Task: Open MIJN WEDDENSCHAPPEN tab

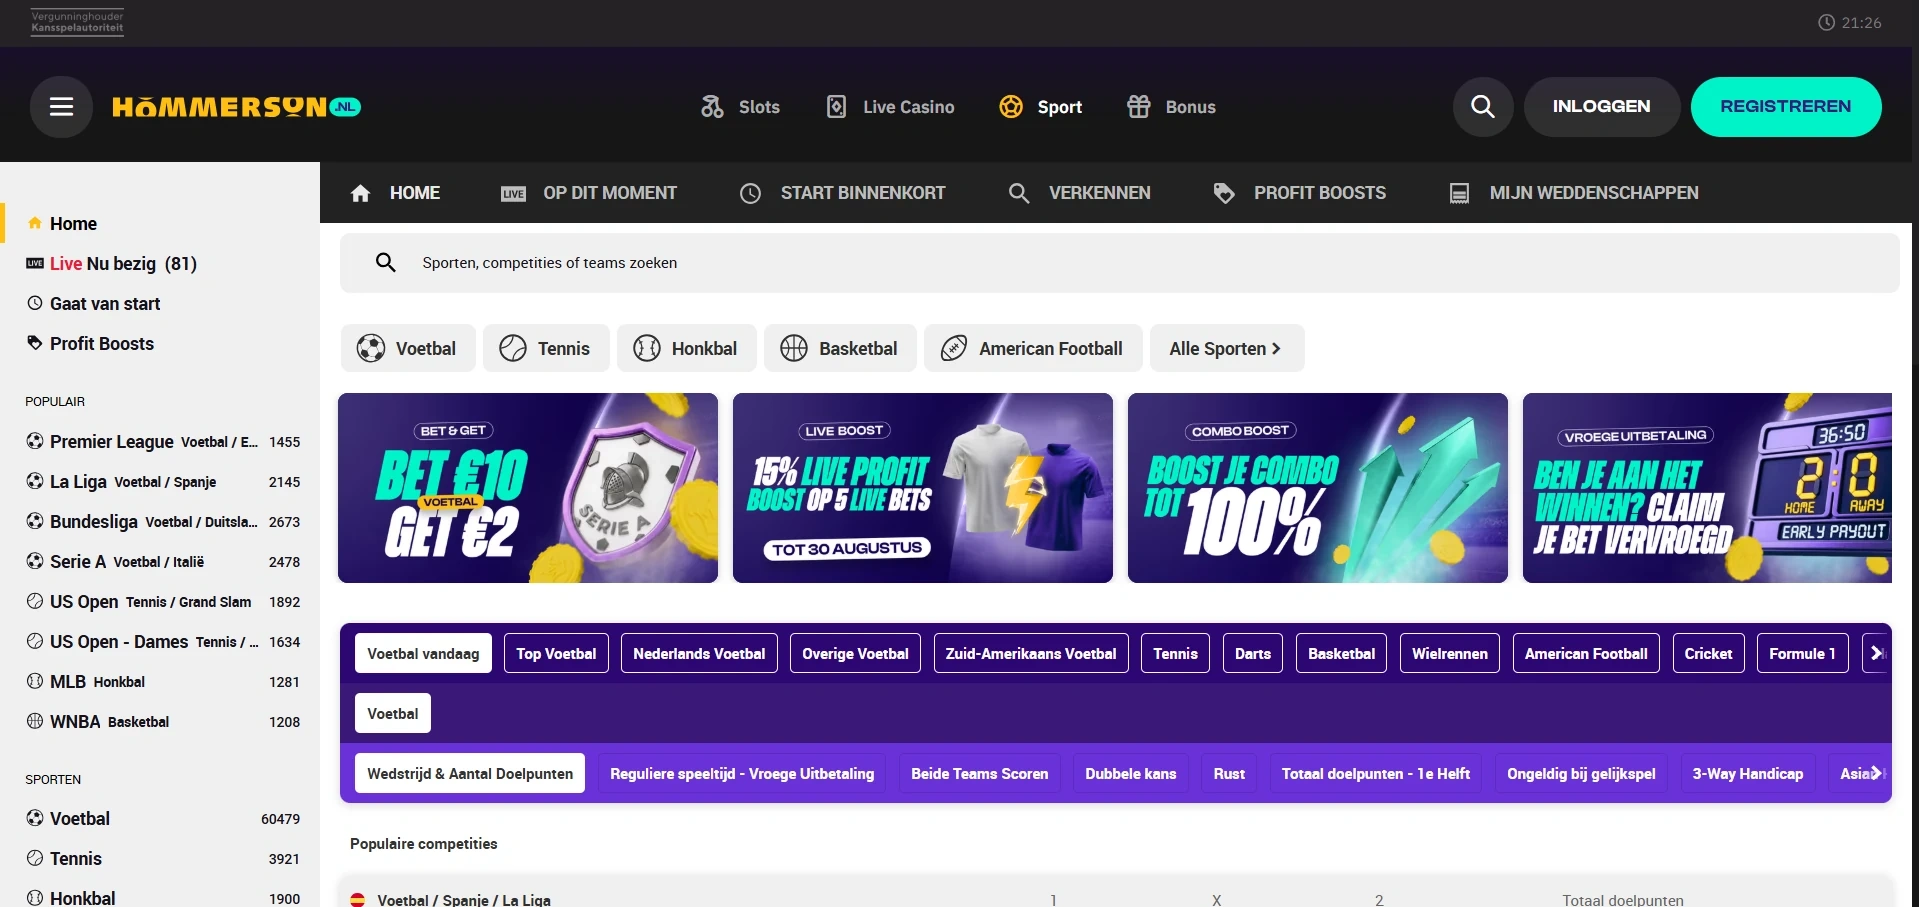Action: point(1573,193)
